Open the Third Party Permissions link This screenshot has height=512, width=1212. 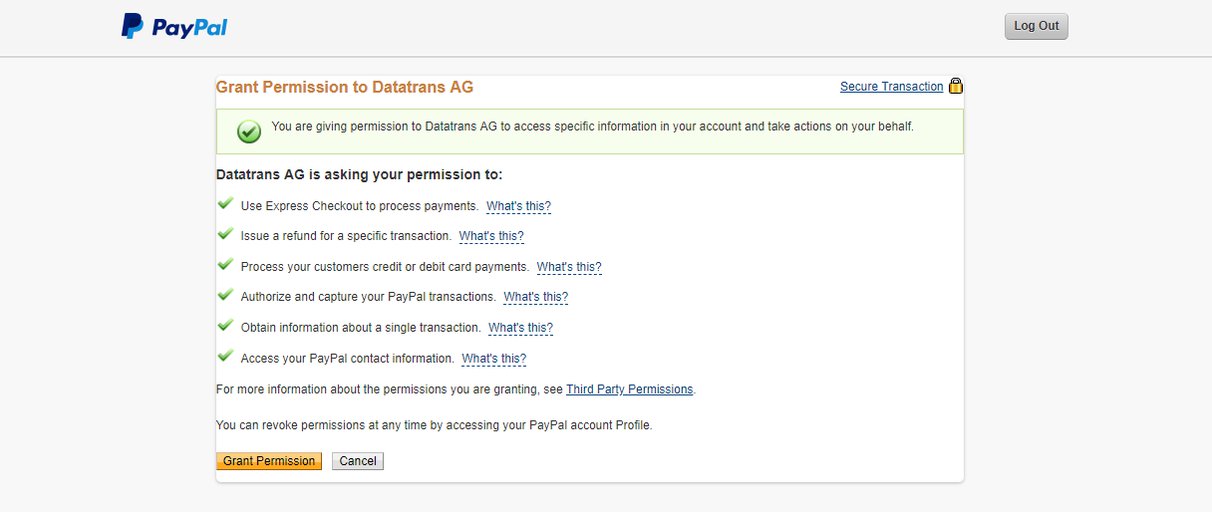[x=630, y=390]
